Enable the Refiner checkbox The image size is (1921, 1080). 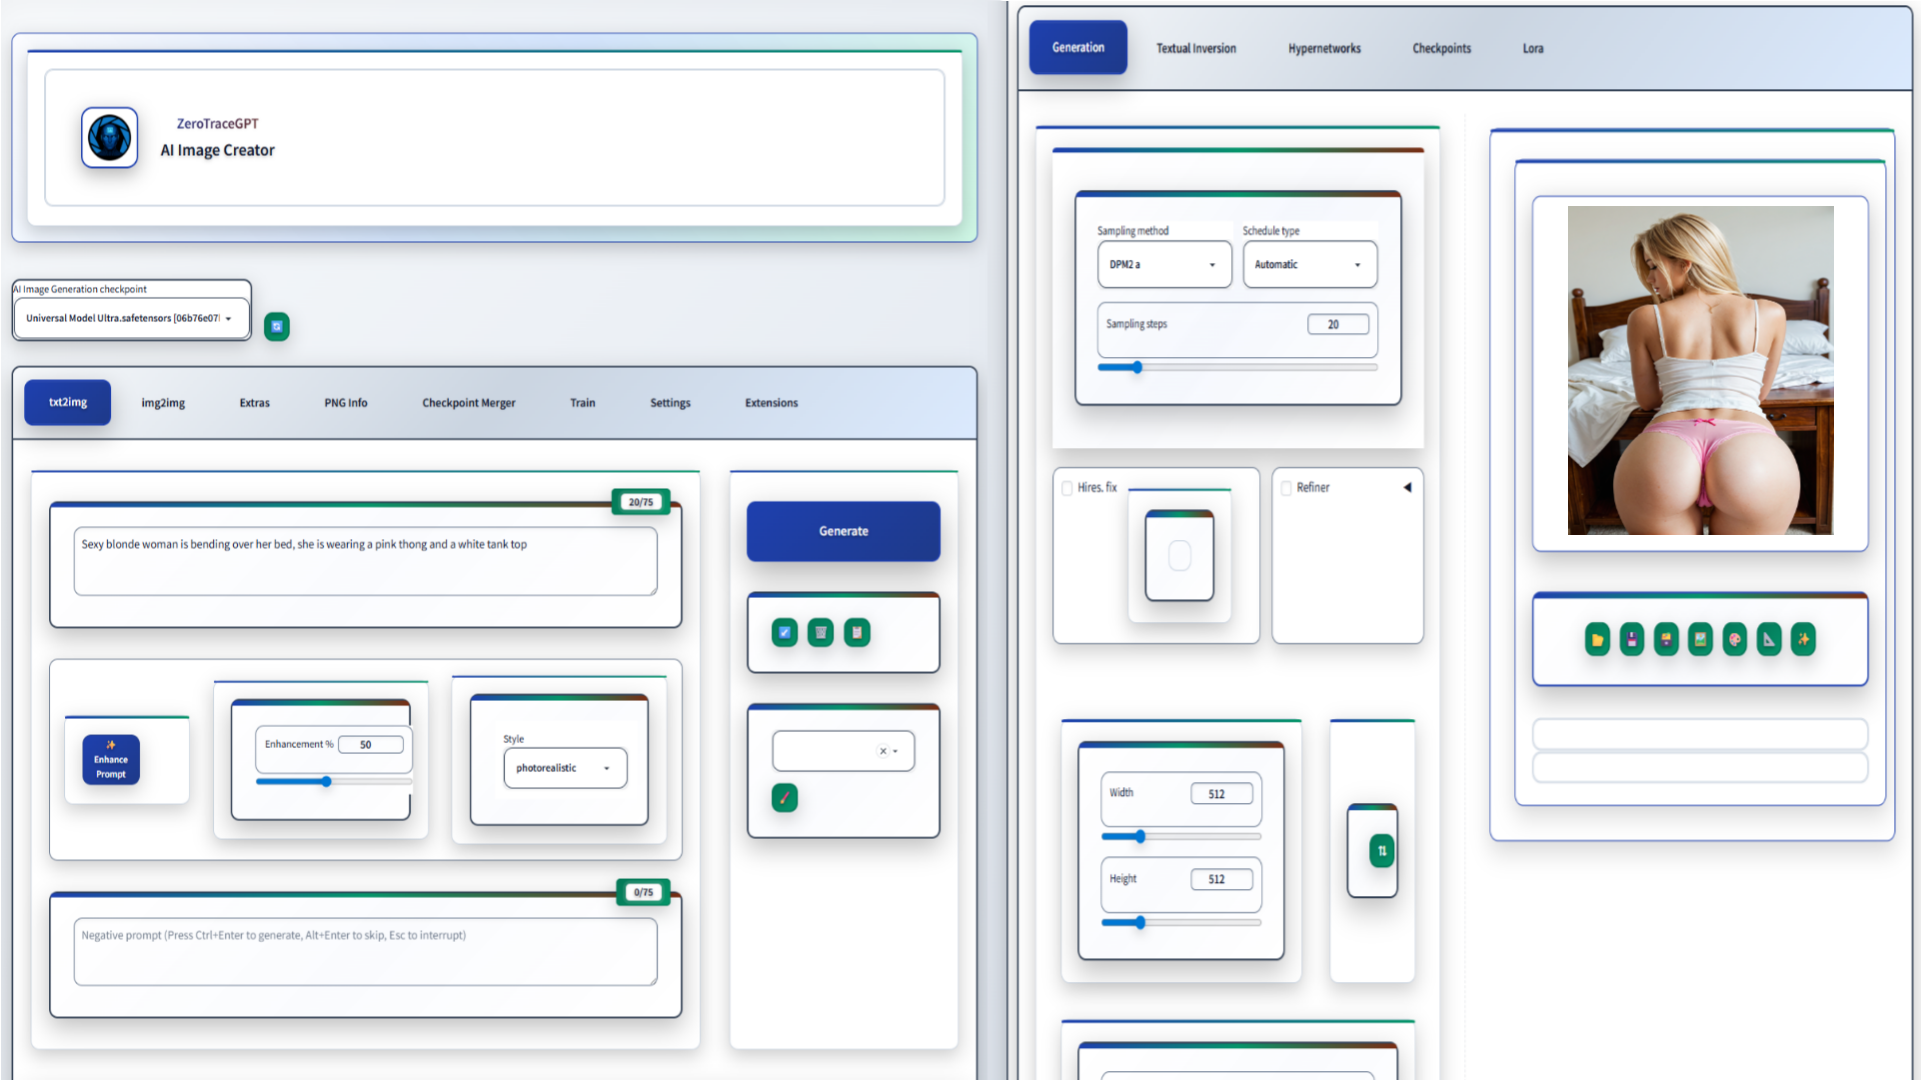[x=1286, y=488]
